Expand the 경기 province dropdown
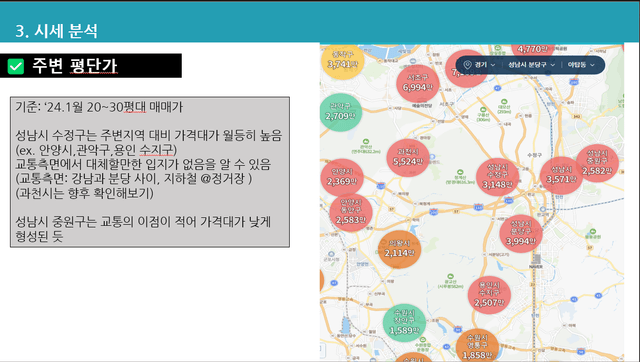 coord(484,65)
